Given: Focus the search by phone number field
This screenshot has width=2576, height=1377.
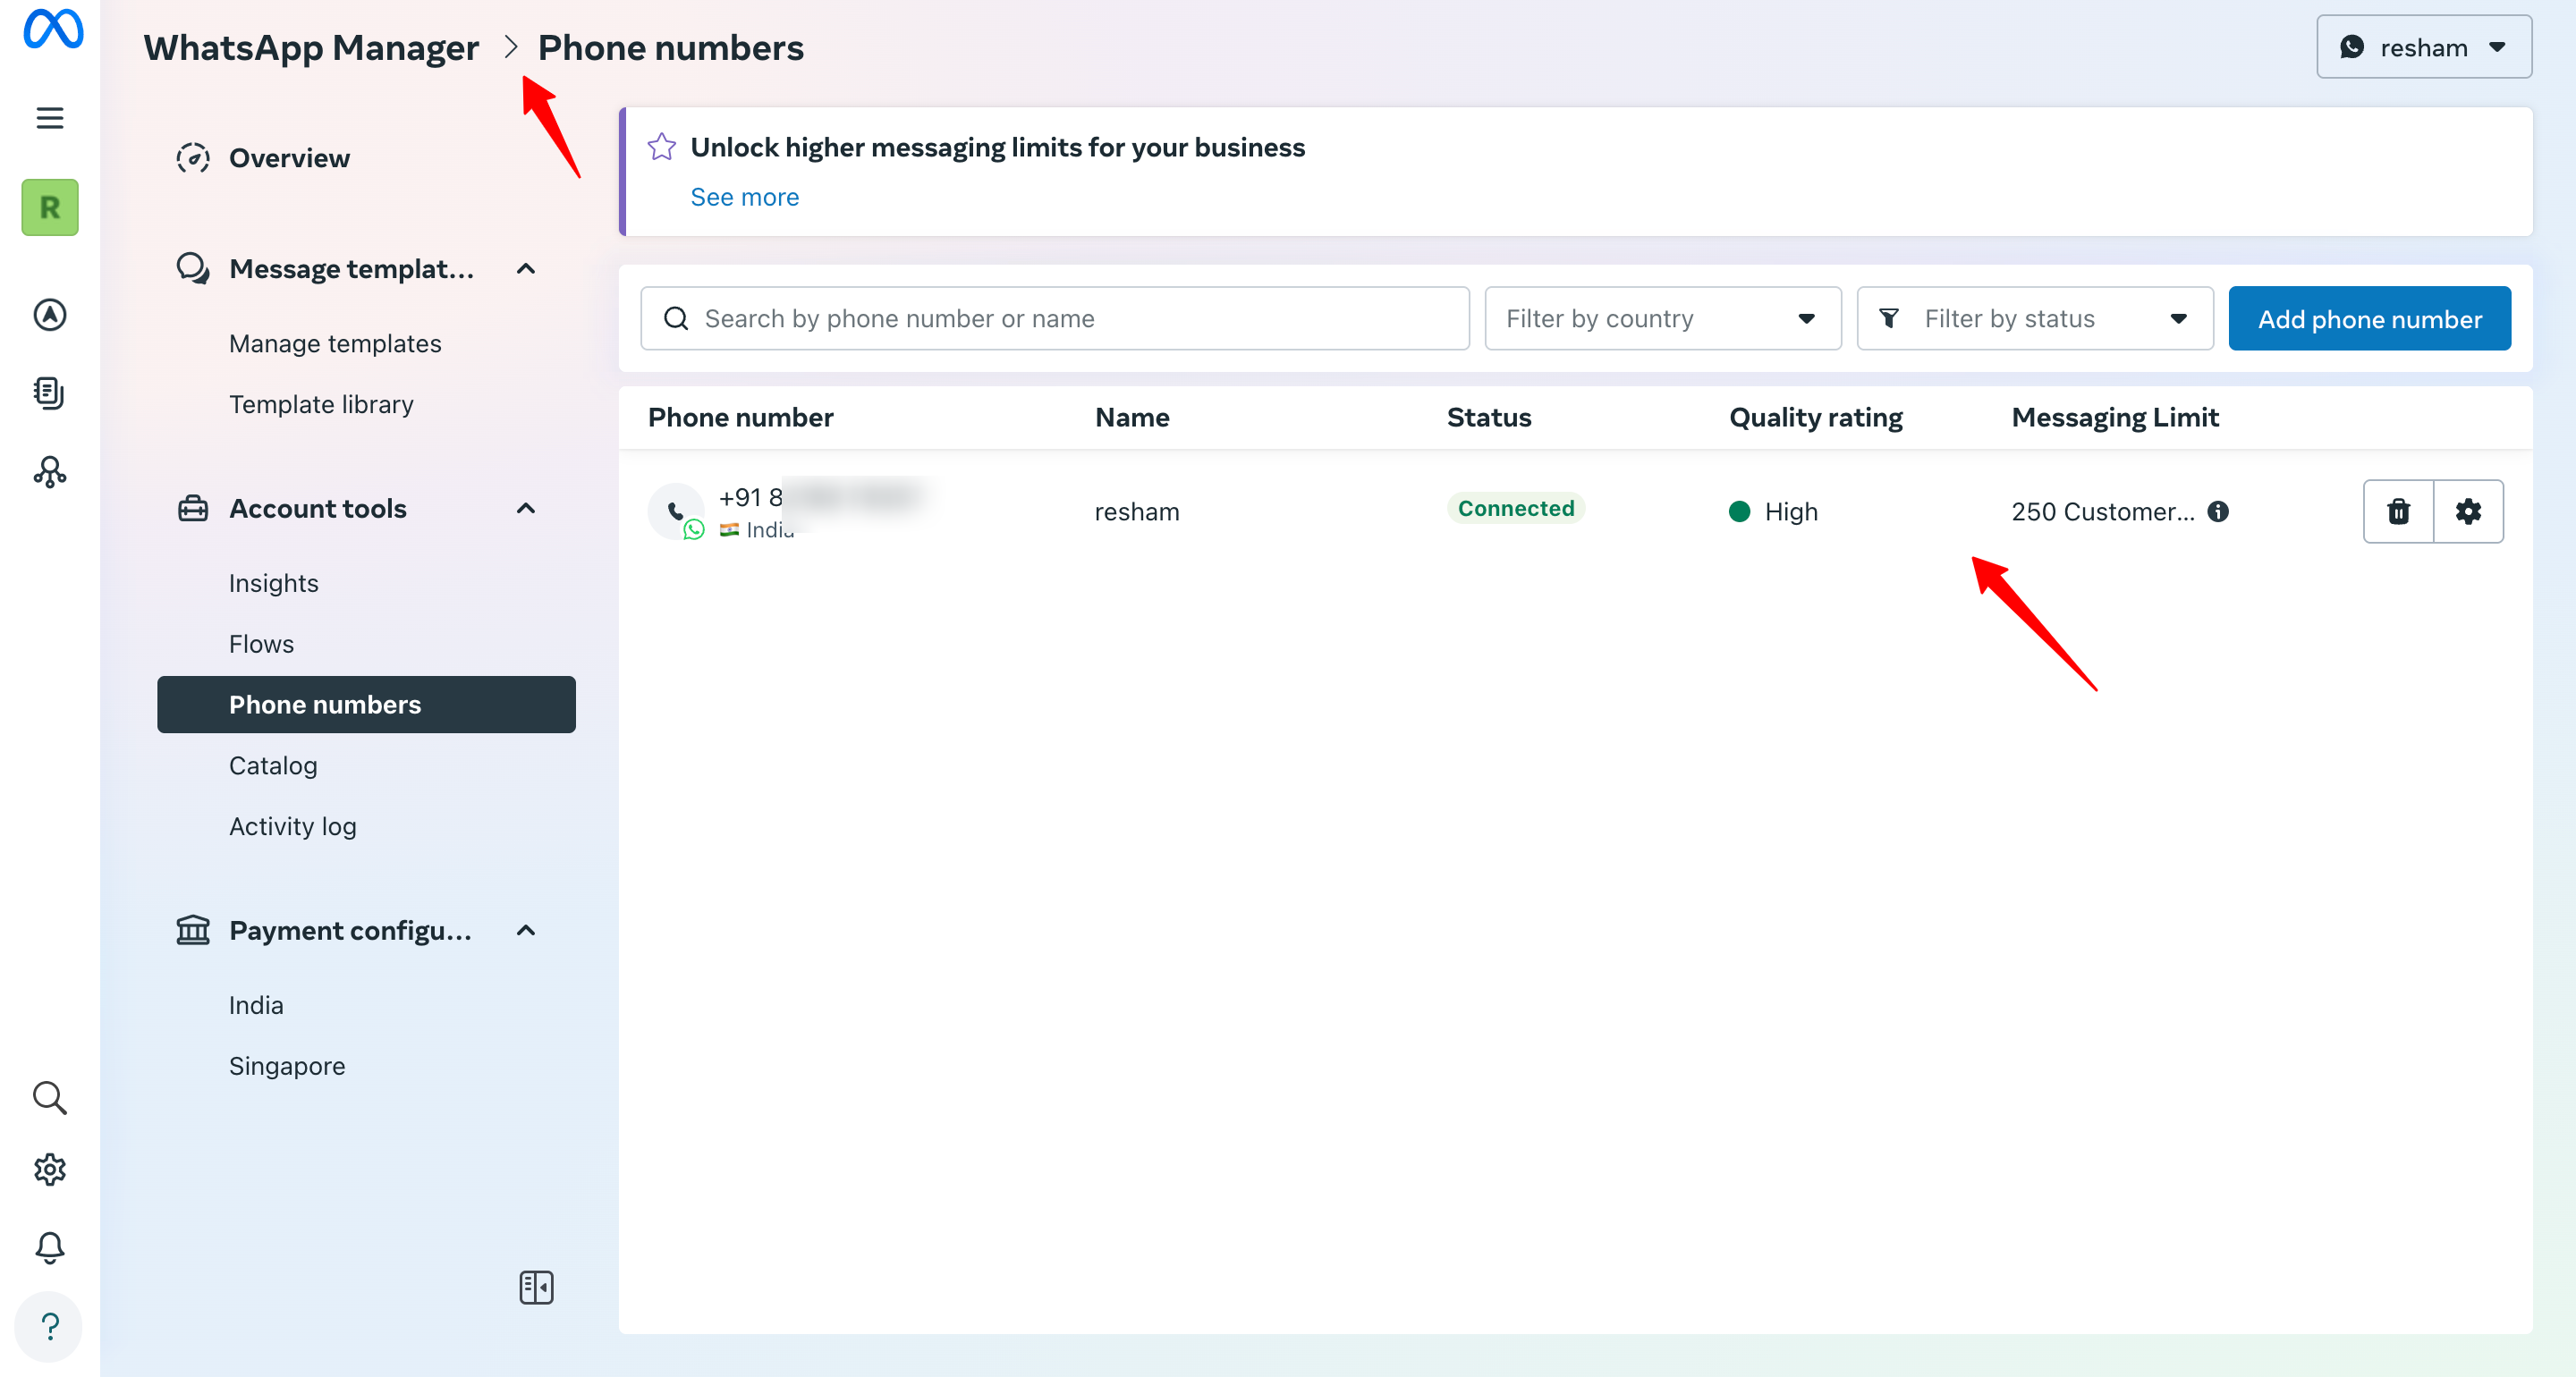Looking at the screenshot, I should click(1055, 318).
